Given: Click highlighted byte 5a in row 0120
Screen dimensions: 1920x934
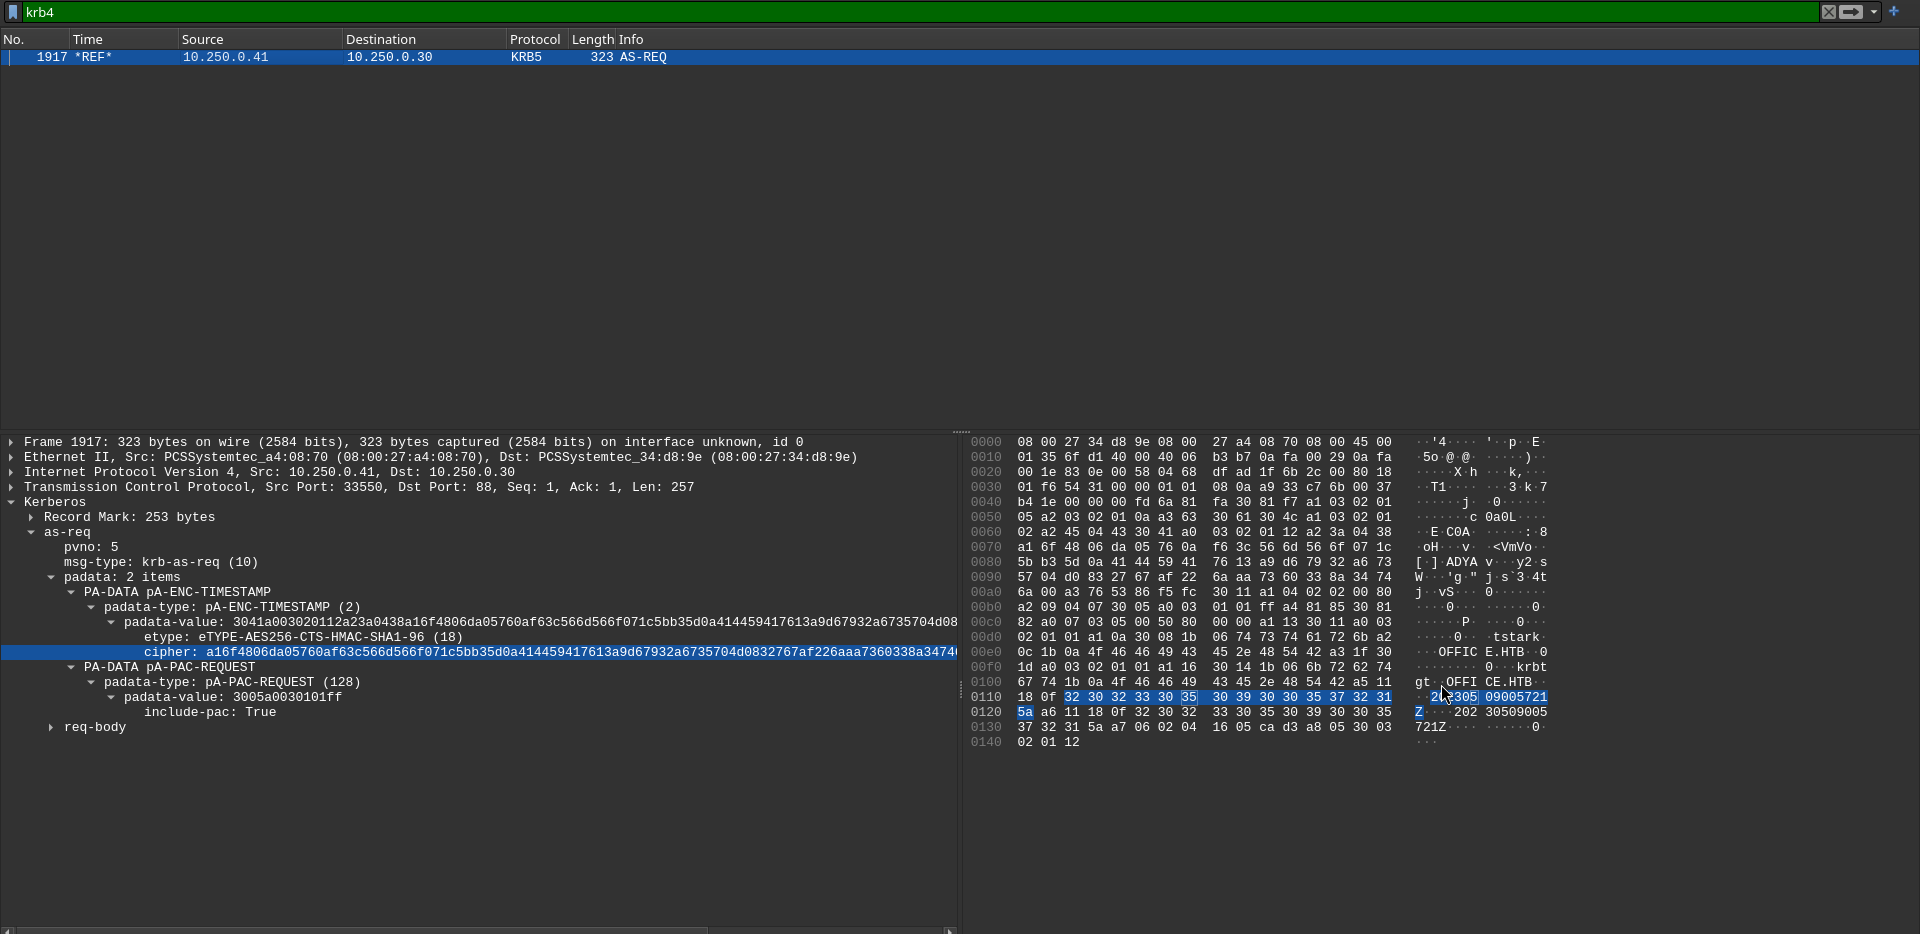Looking at the screenshot, I should click(x=1025, y=712).
